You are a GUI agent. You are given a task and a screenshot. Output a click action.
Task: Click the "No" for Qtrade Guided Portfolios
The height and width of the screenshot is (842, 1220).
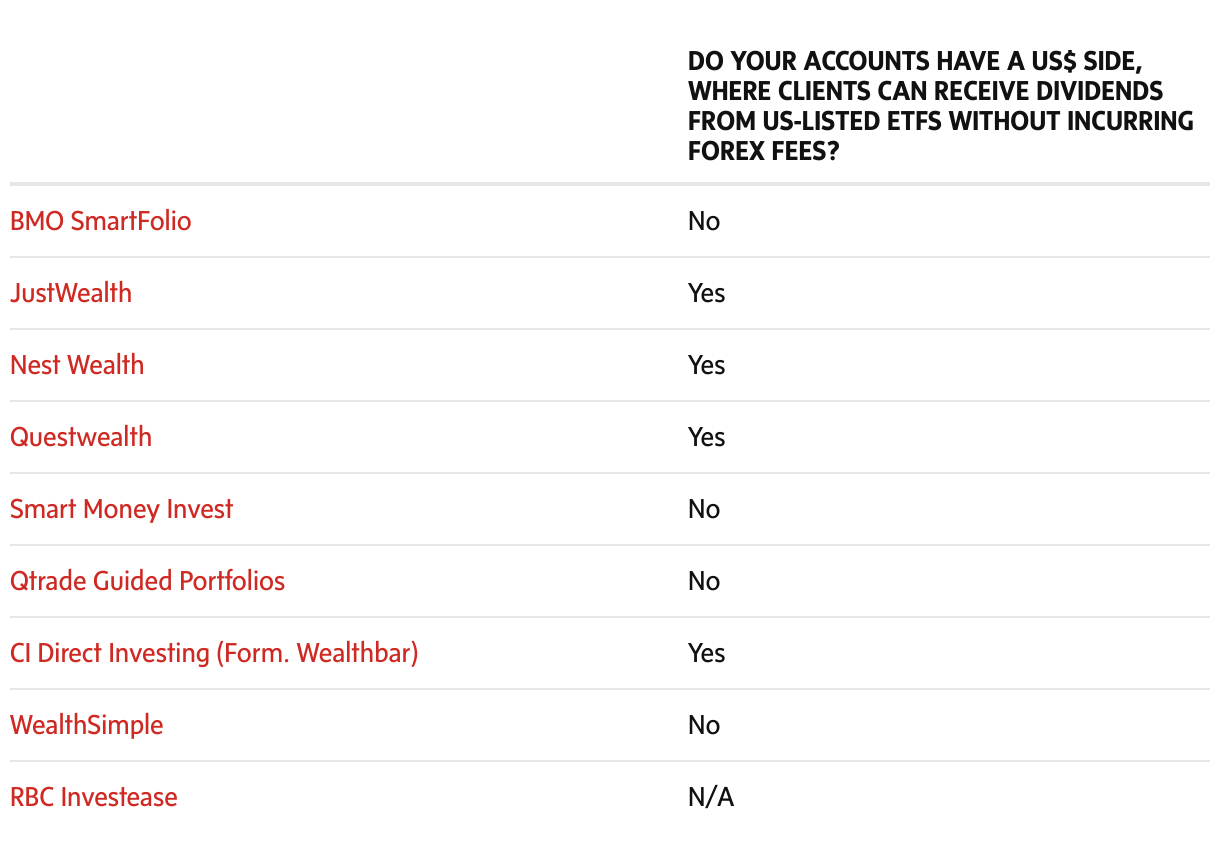click(704, 581)
